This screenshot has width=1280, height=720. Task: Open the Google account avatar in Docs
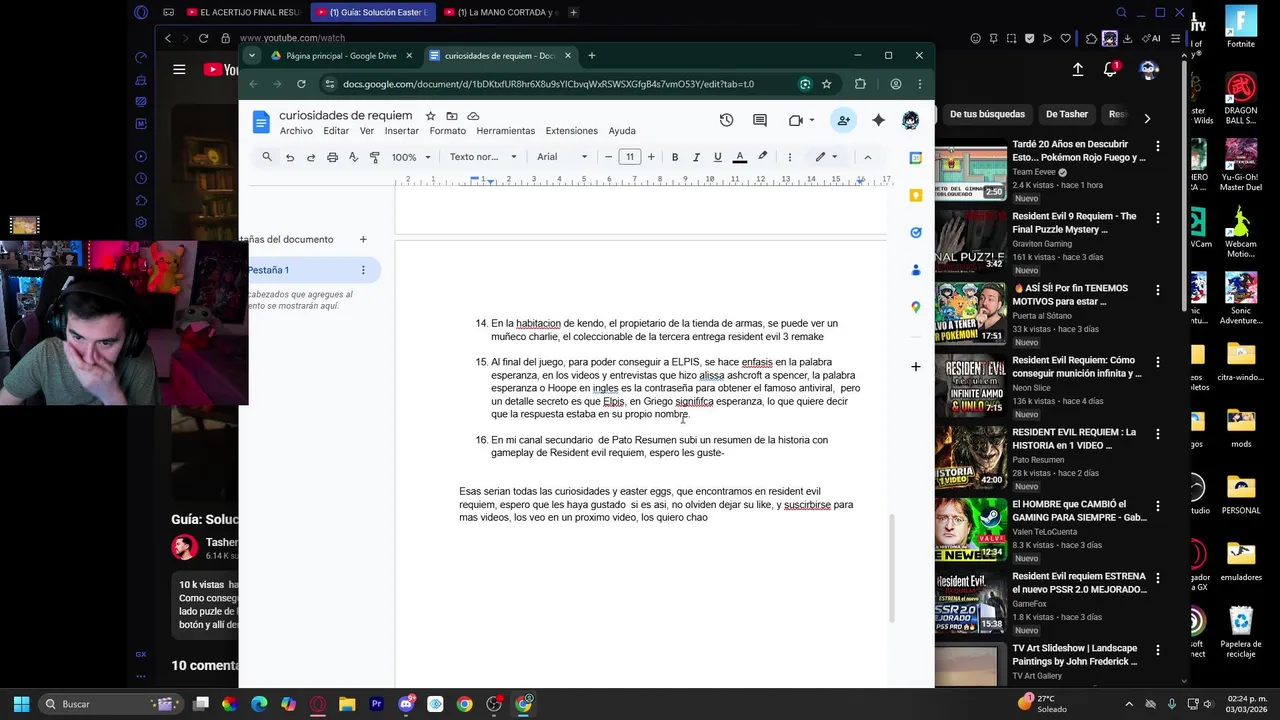click(x=910, y=120)
